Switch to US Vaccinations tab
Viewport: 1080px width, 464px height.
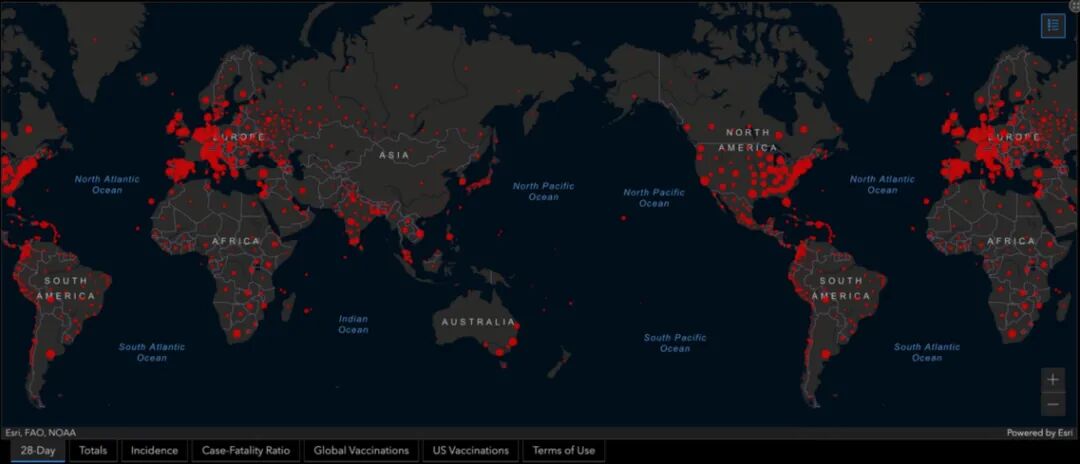click(470, 451)
